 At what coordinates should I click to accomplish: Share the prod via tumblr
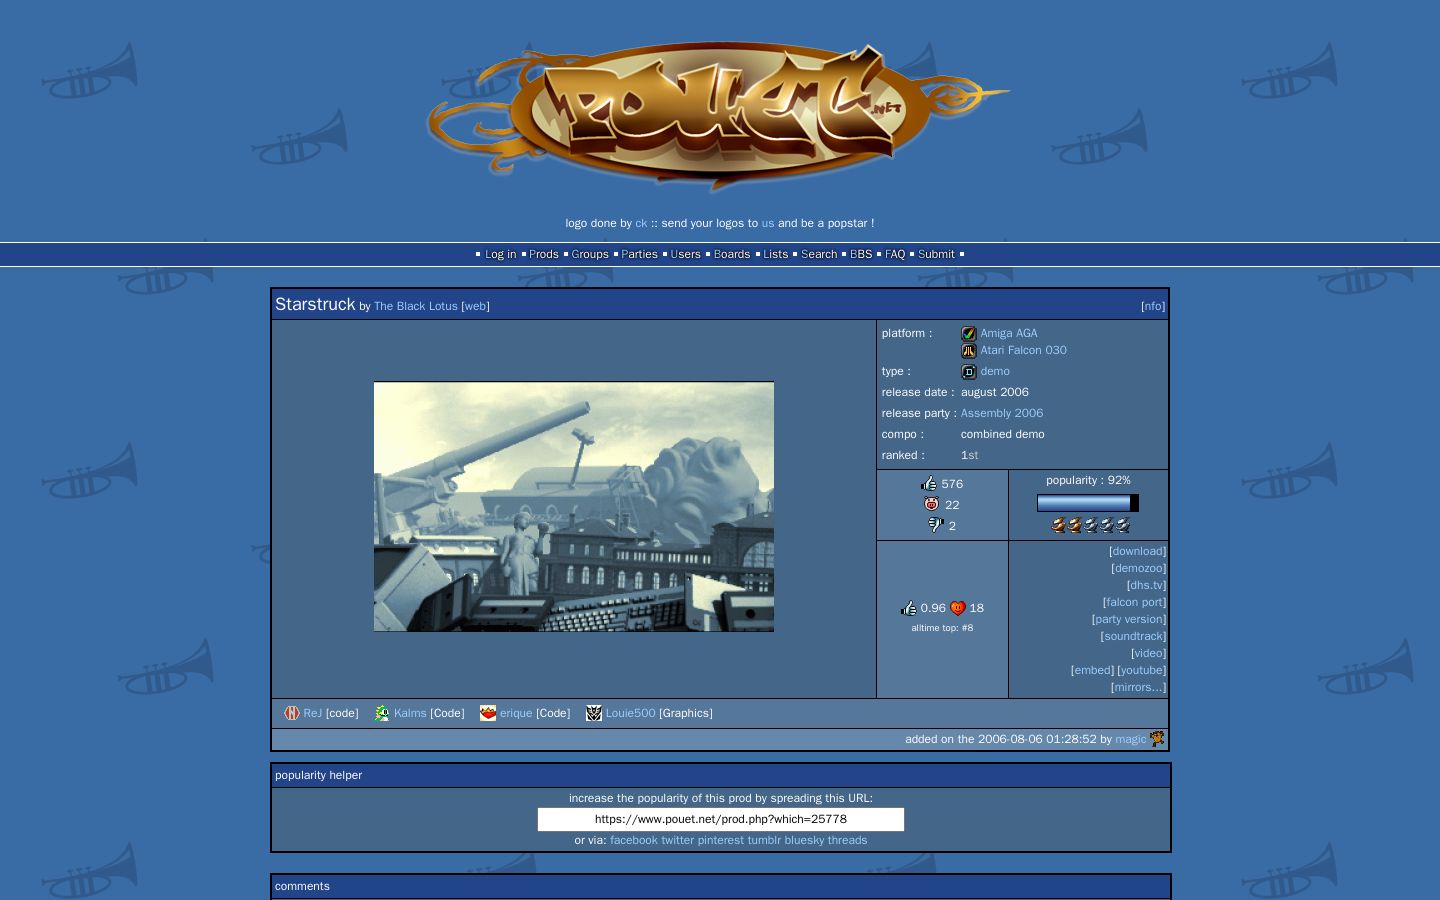[764, 840]
